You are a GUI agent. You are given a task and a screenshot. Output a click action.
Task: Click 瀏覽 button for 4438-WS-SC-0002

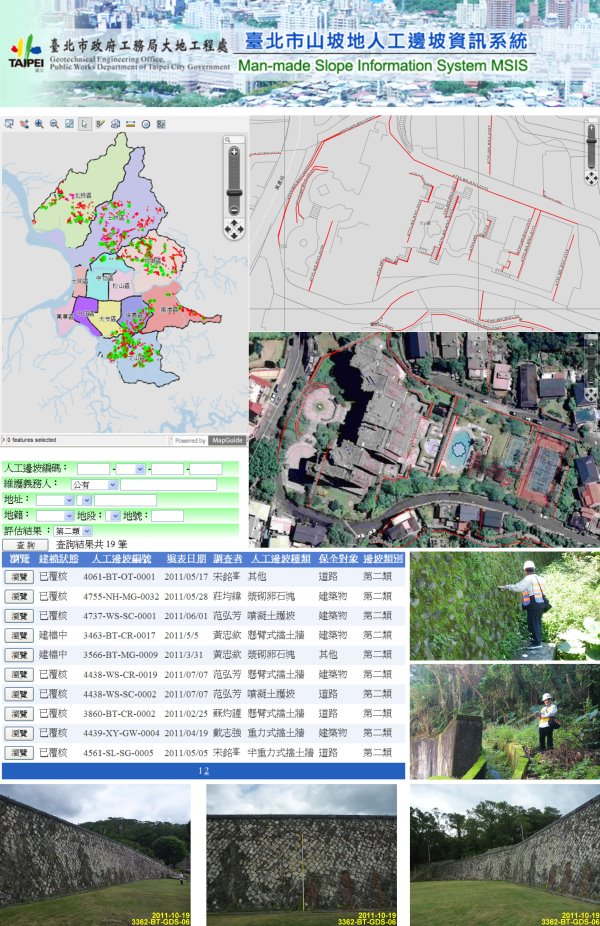pyautogui.click(x=19, y=694)
